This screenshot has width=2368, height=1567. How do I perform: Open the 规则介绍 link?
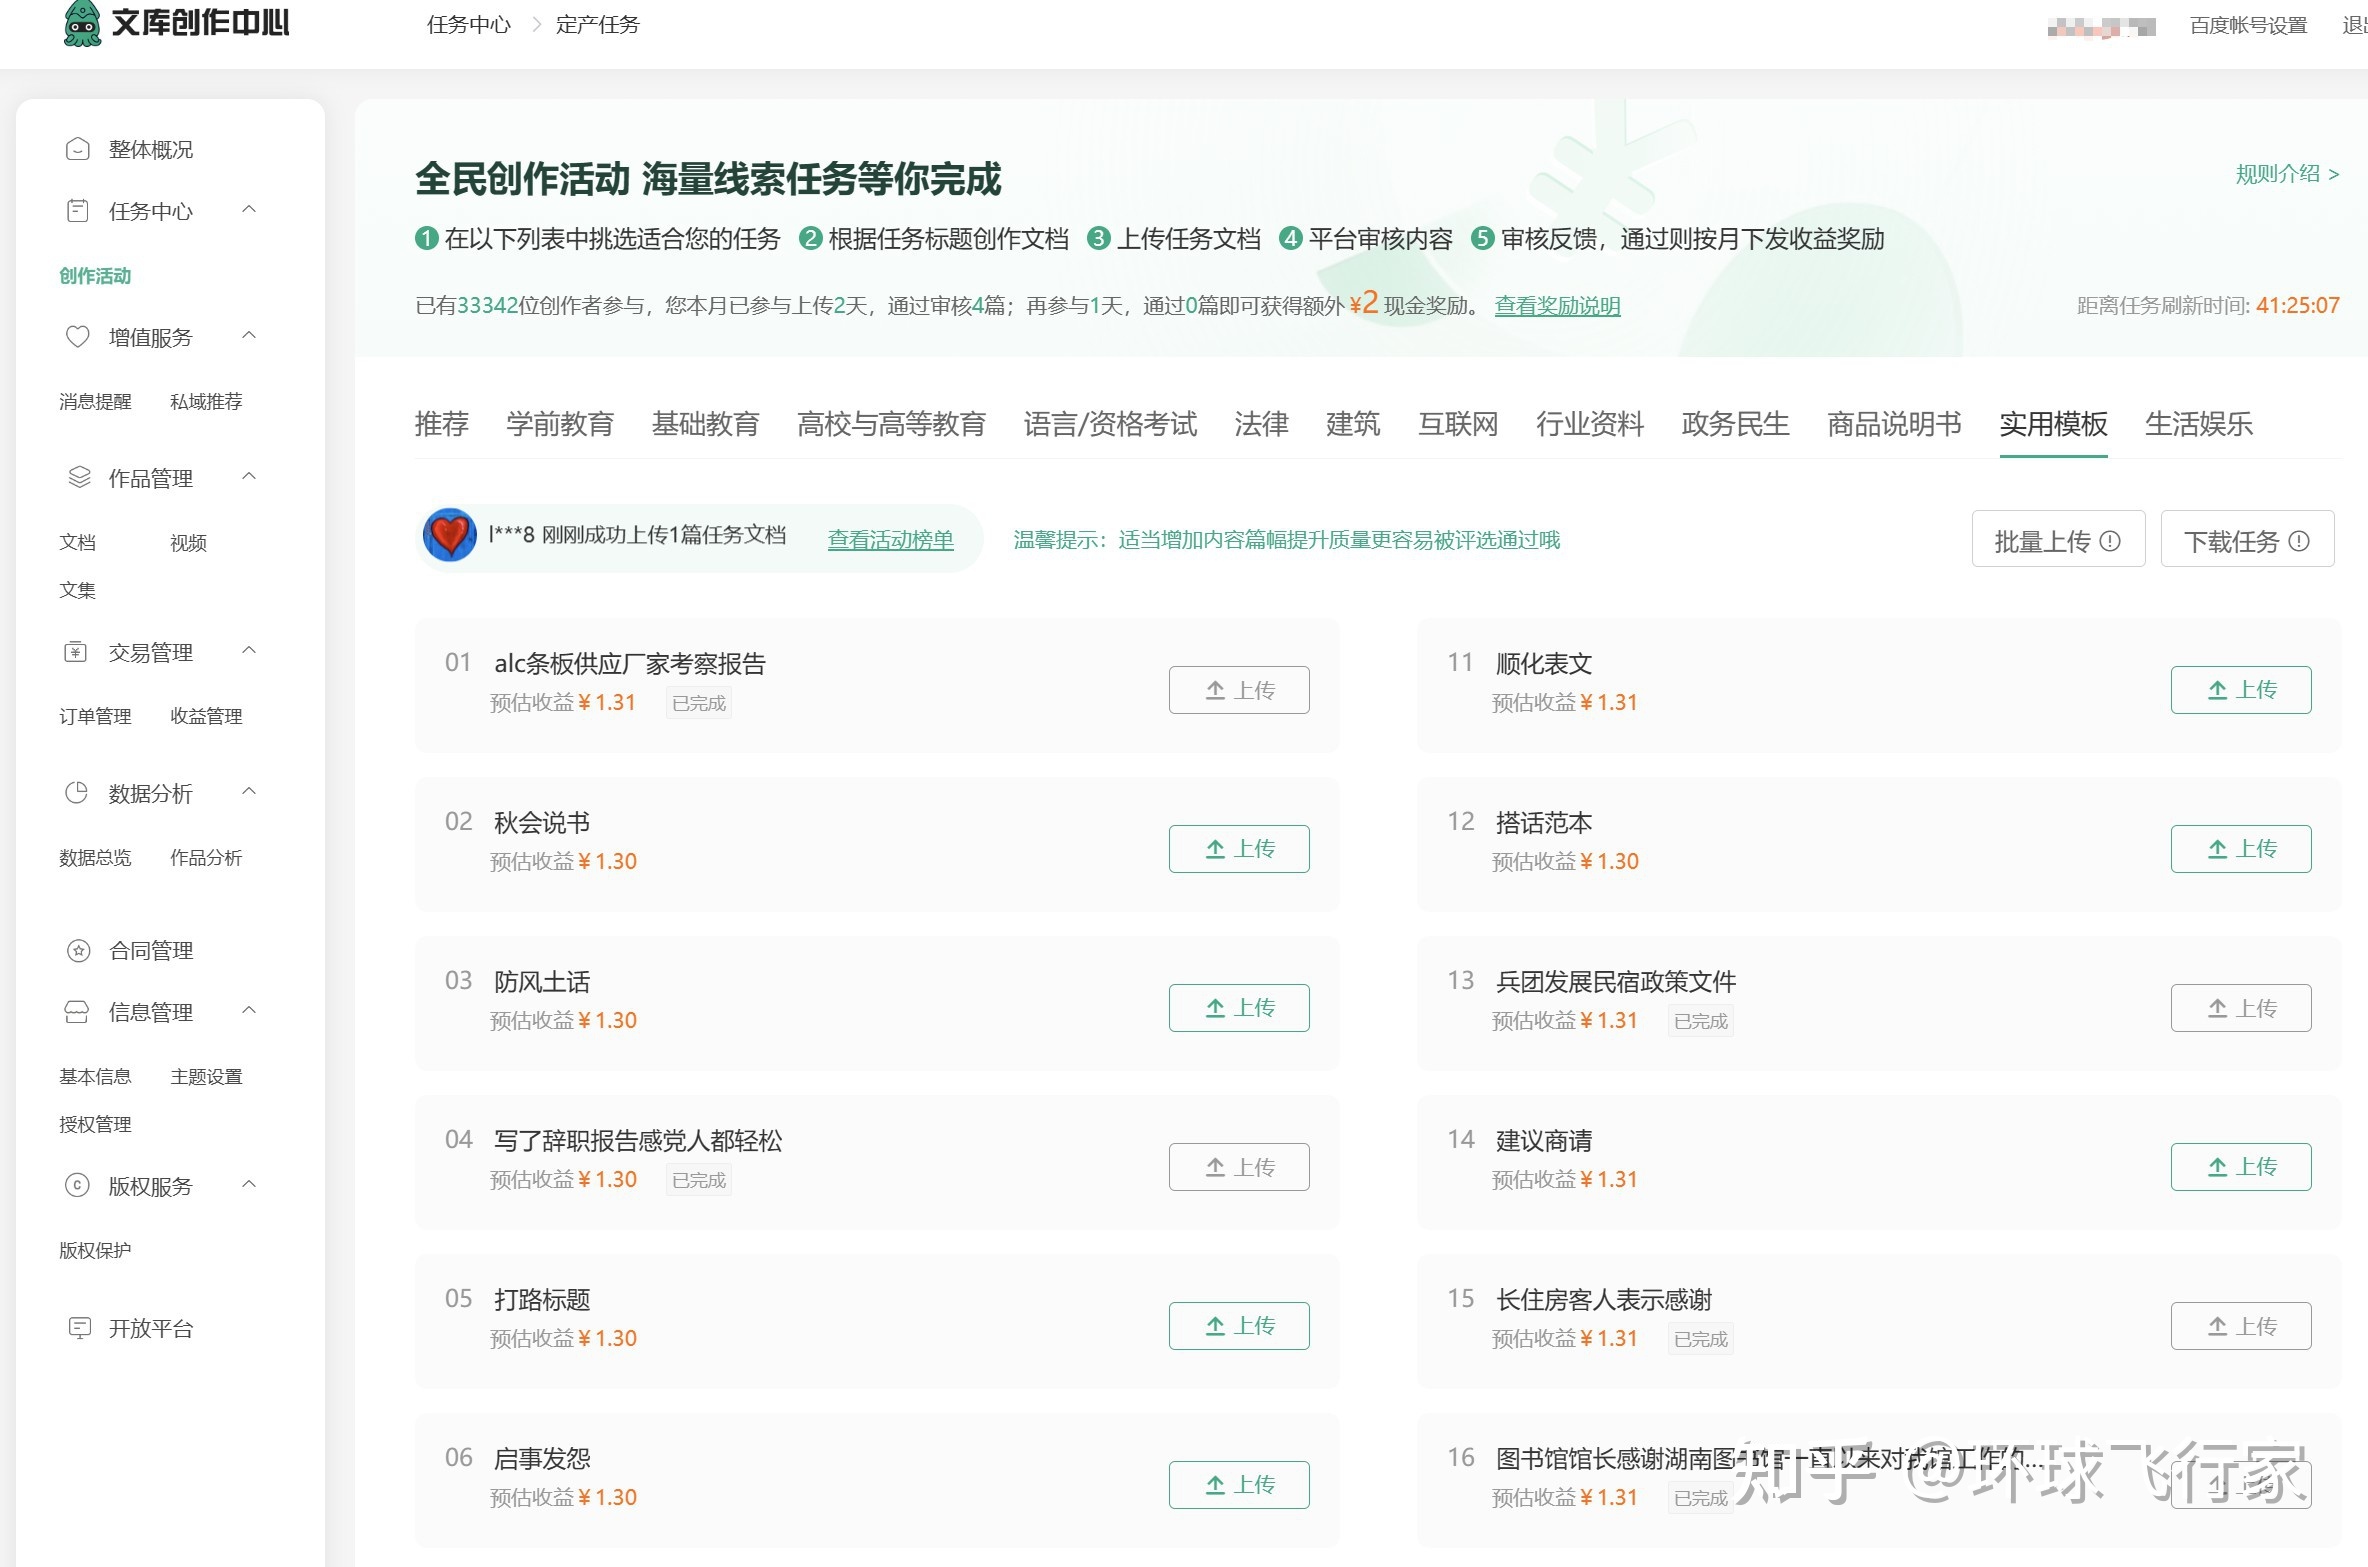[2287, 174]
